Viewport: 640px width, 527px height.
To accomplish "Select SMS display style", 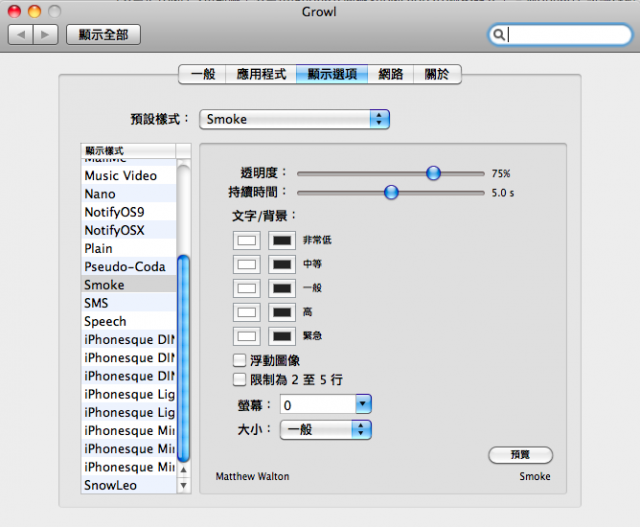I will coord(129,303).
